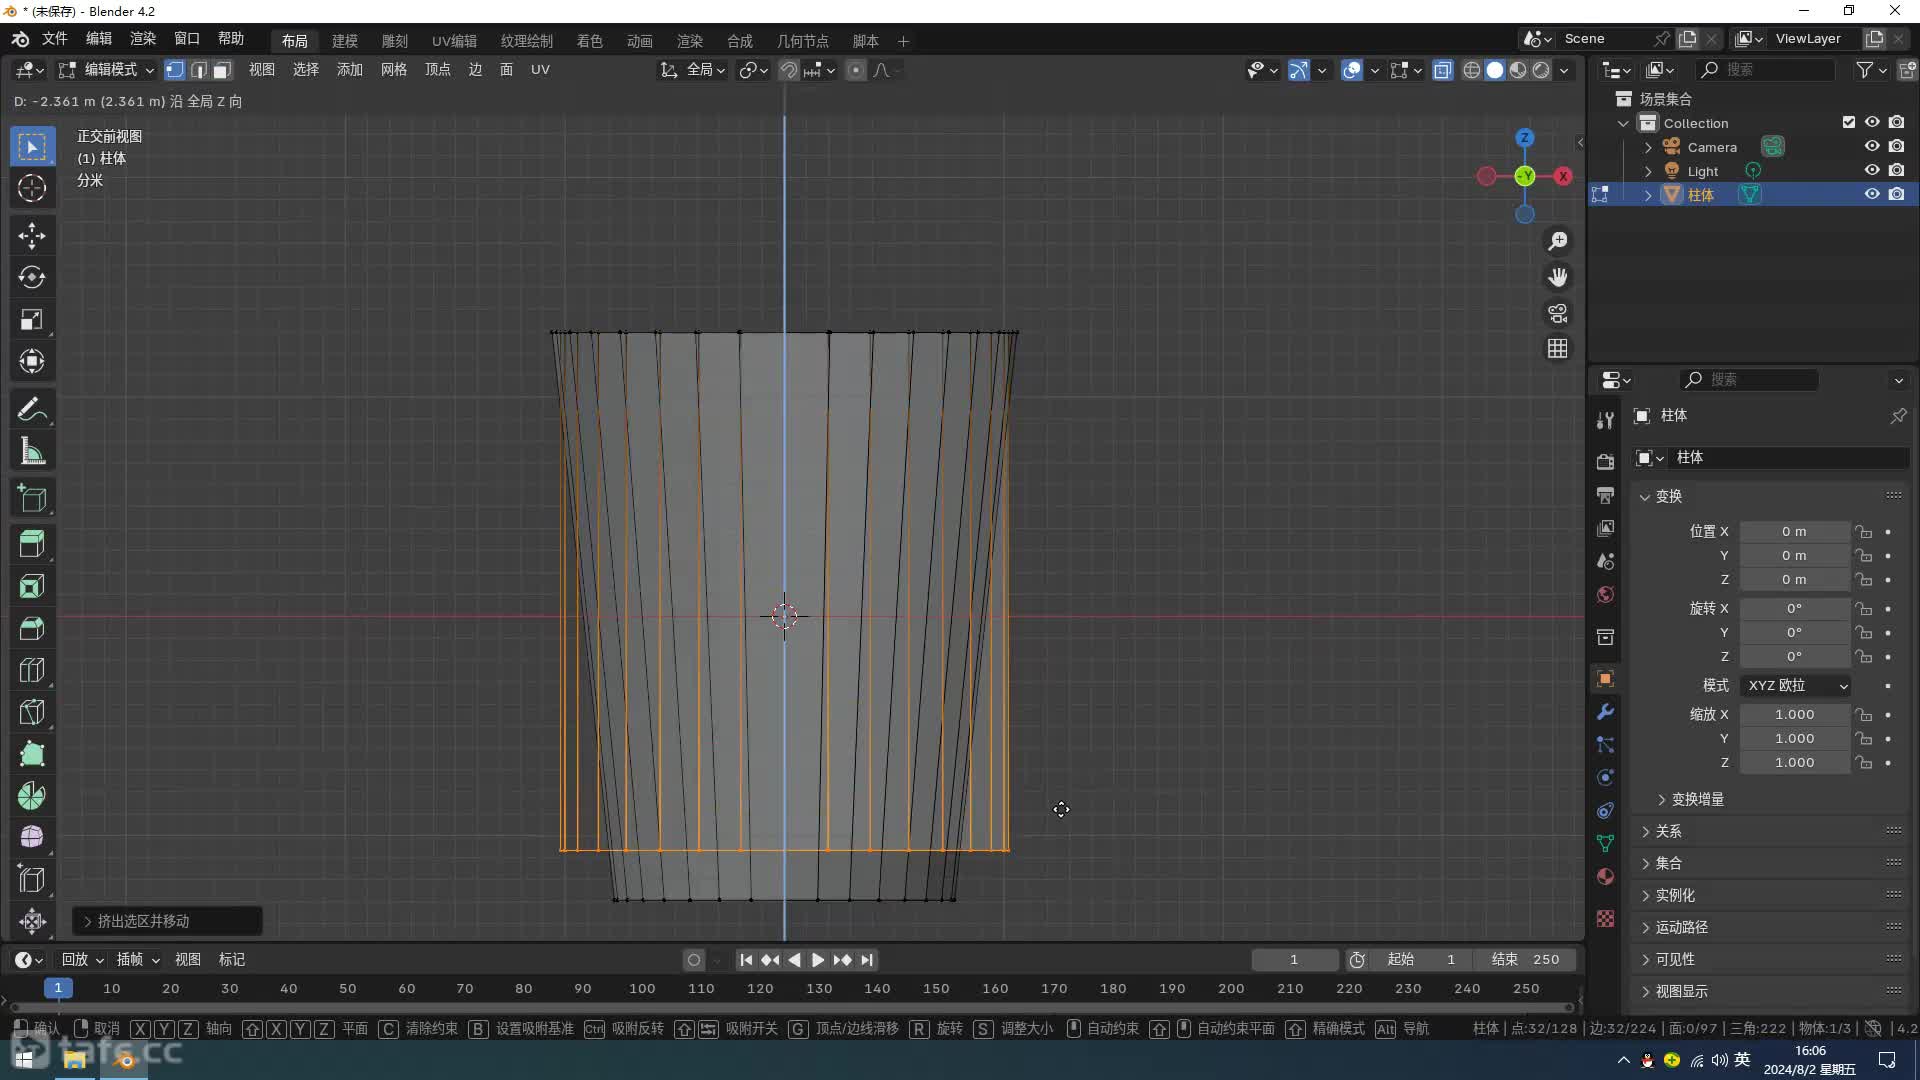Viewport: 1920px width, 1080px height.
Task: Click the End frame 250 field
Action: coord(1526,960)
